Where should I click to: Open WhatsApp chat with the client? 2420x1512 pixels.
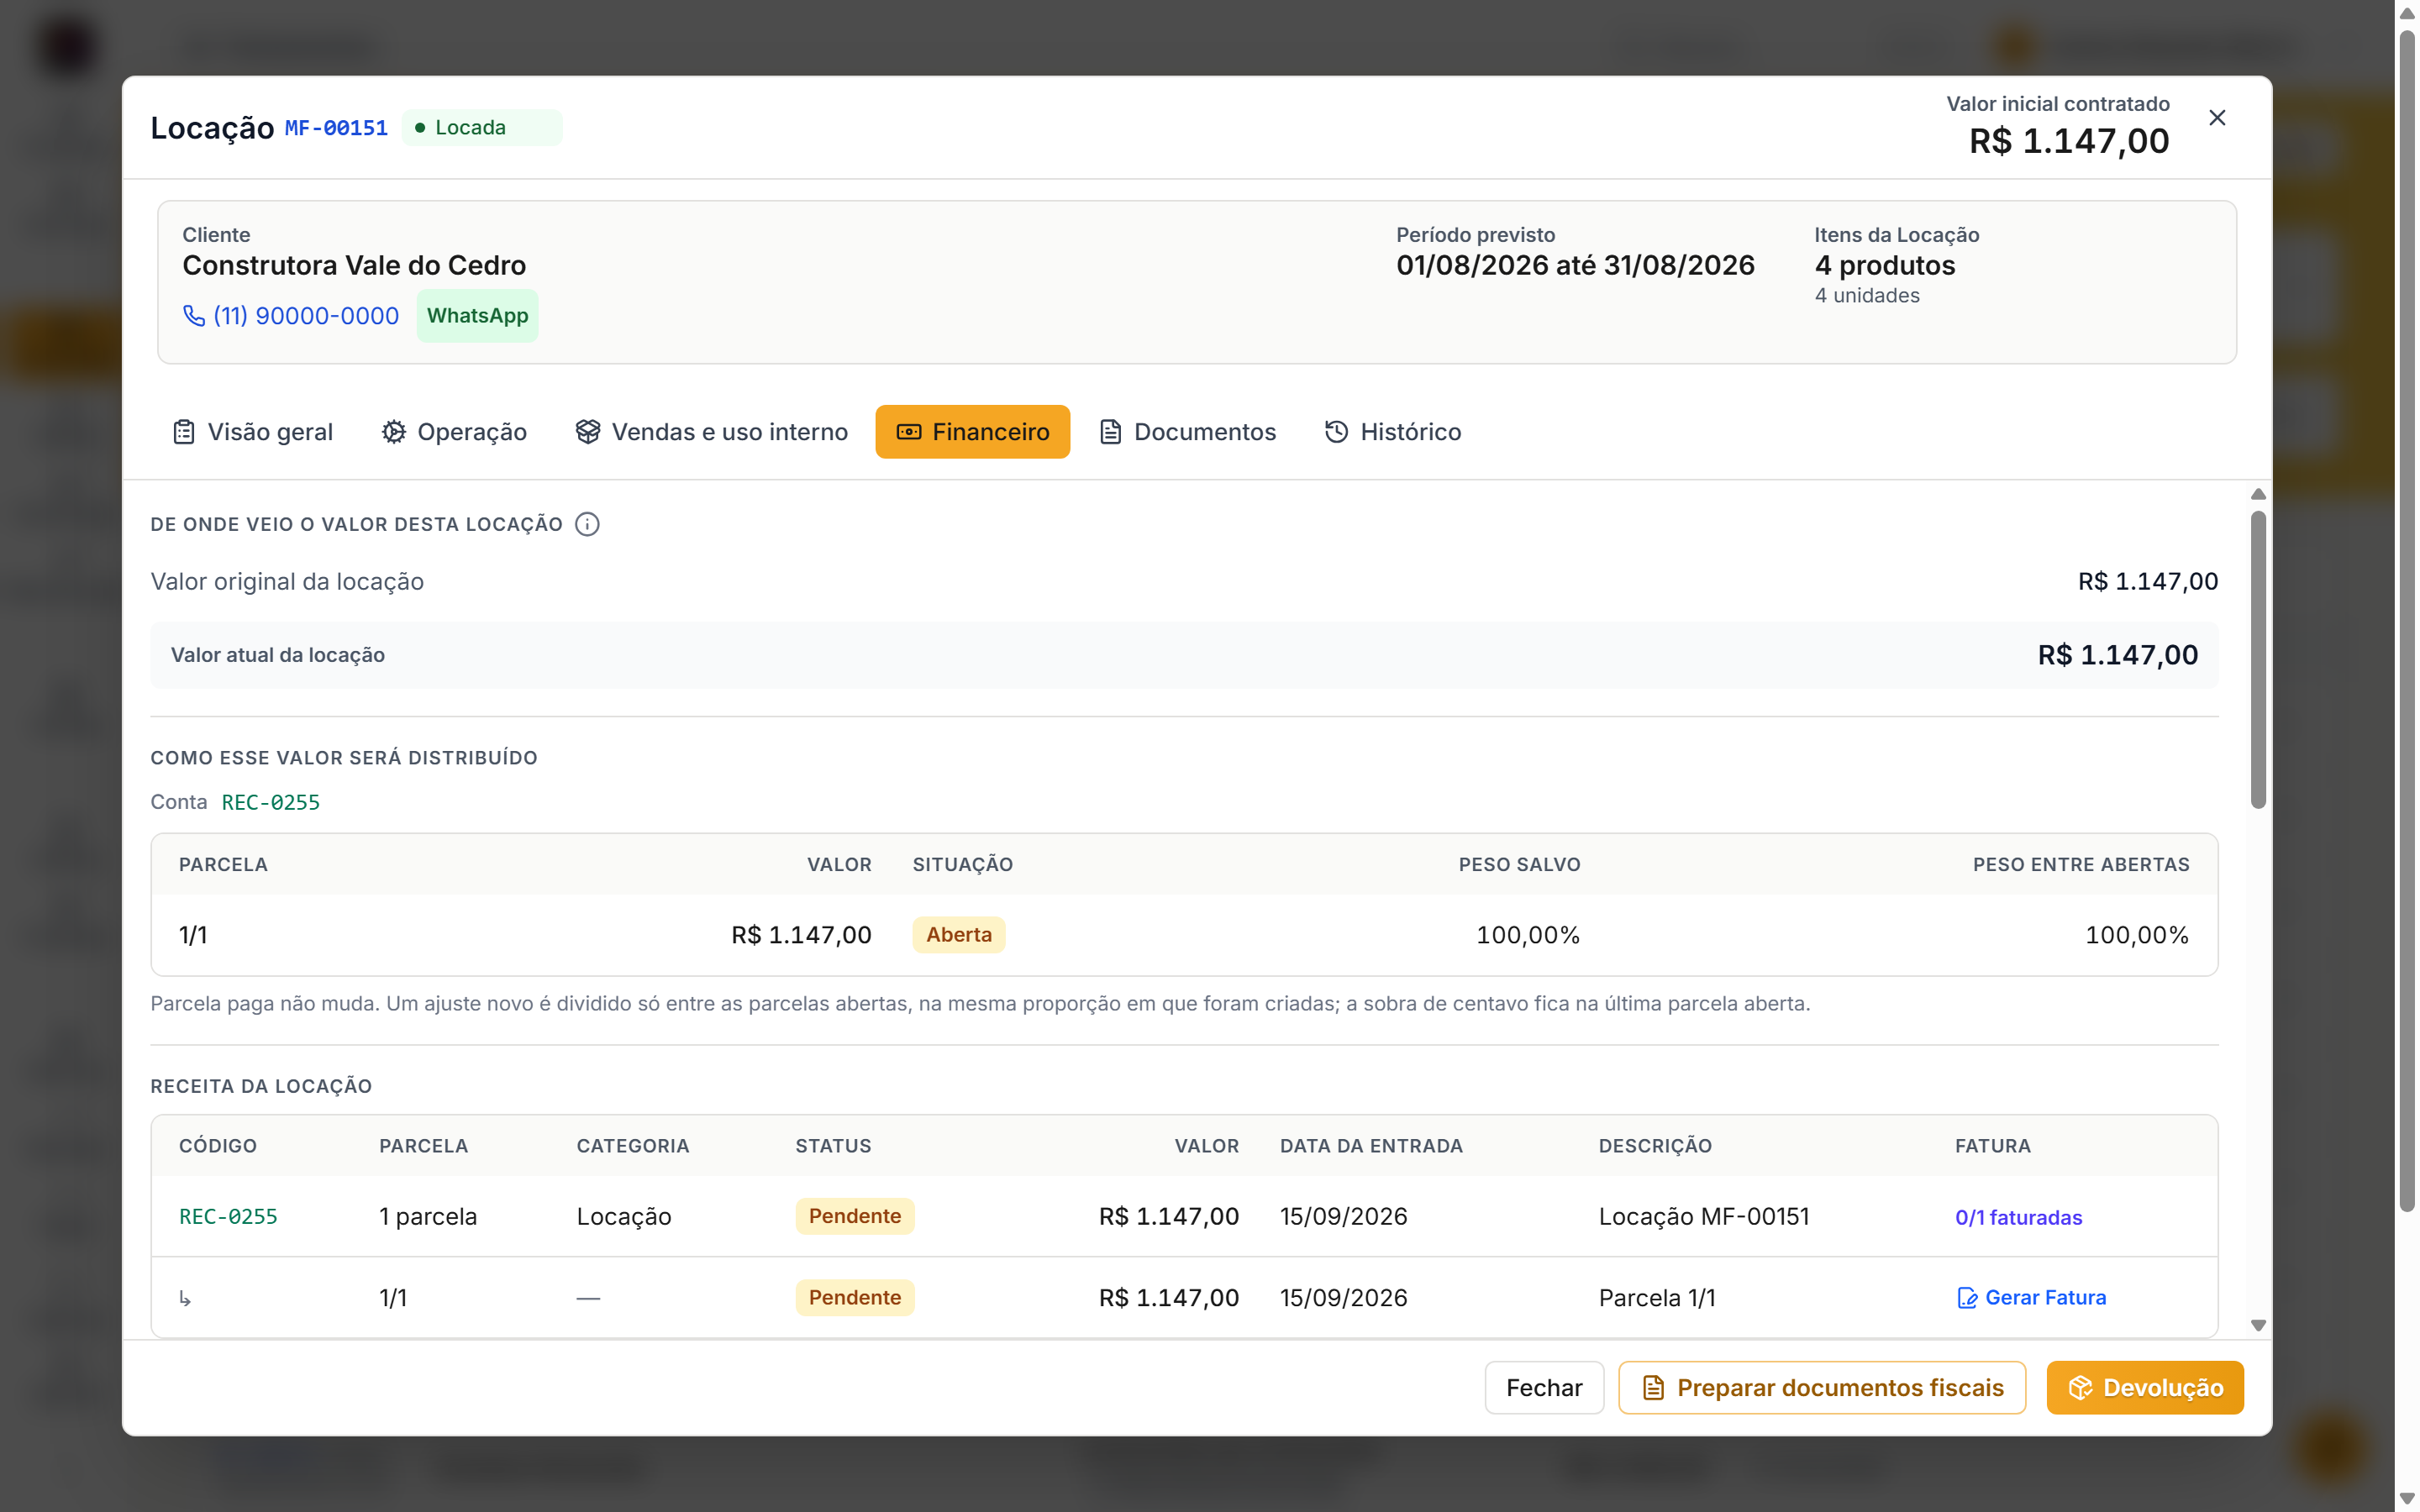point(477,316)
